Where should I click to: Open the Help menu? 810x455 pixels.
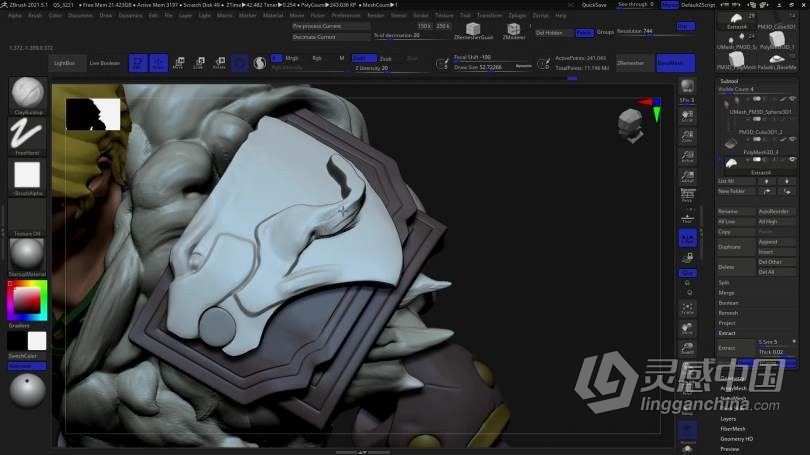560,15
